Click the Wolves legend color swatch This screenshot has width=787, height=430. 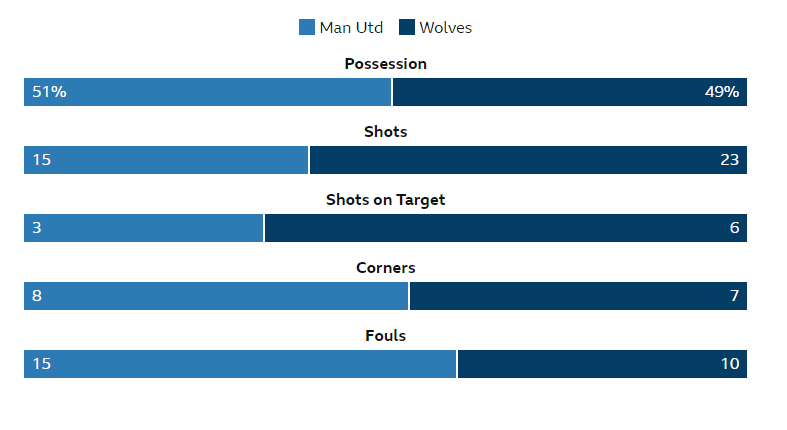[x=407, y=28]
